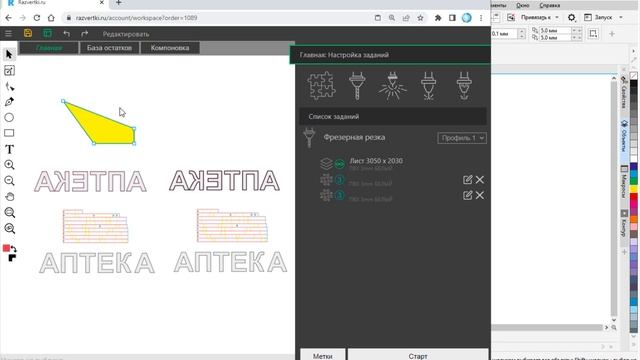
Task: Open the Свойства docker tab in CorelDRAW
Action: click(624, 93)
